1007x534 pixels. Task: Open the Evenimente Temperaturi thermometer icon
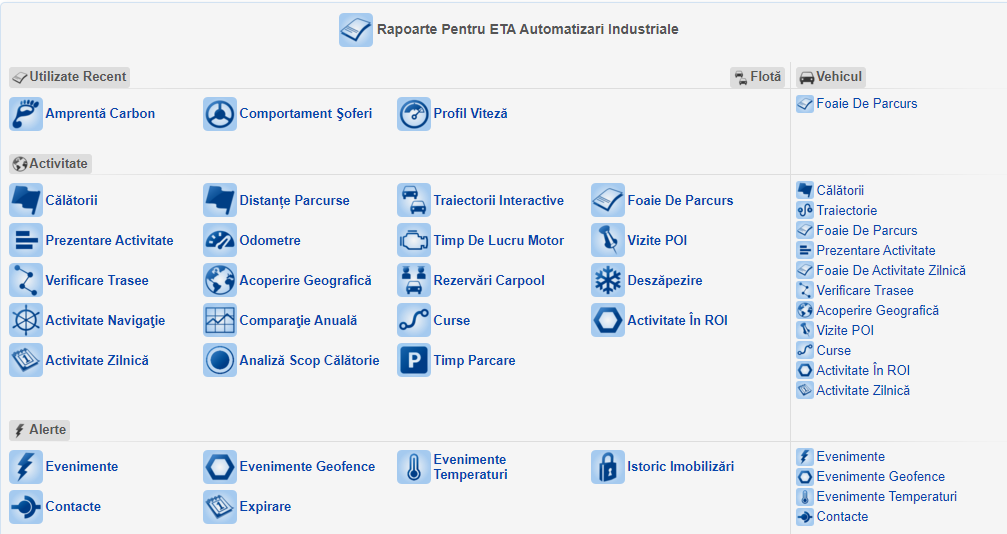pos(414,467)
